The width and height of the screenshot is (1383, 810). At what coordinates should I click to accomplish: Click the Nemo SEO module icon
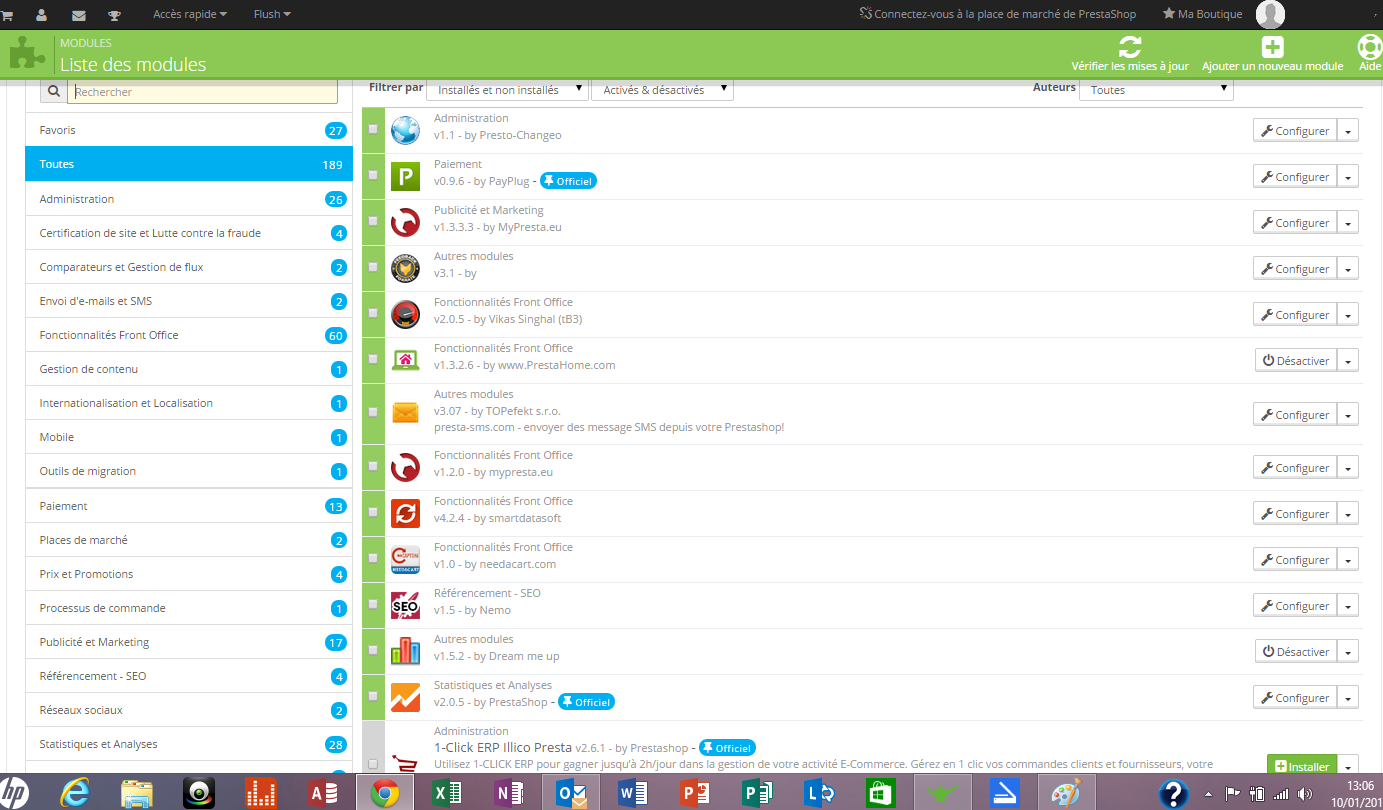point(405,605)
